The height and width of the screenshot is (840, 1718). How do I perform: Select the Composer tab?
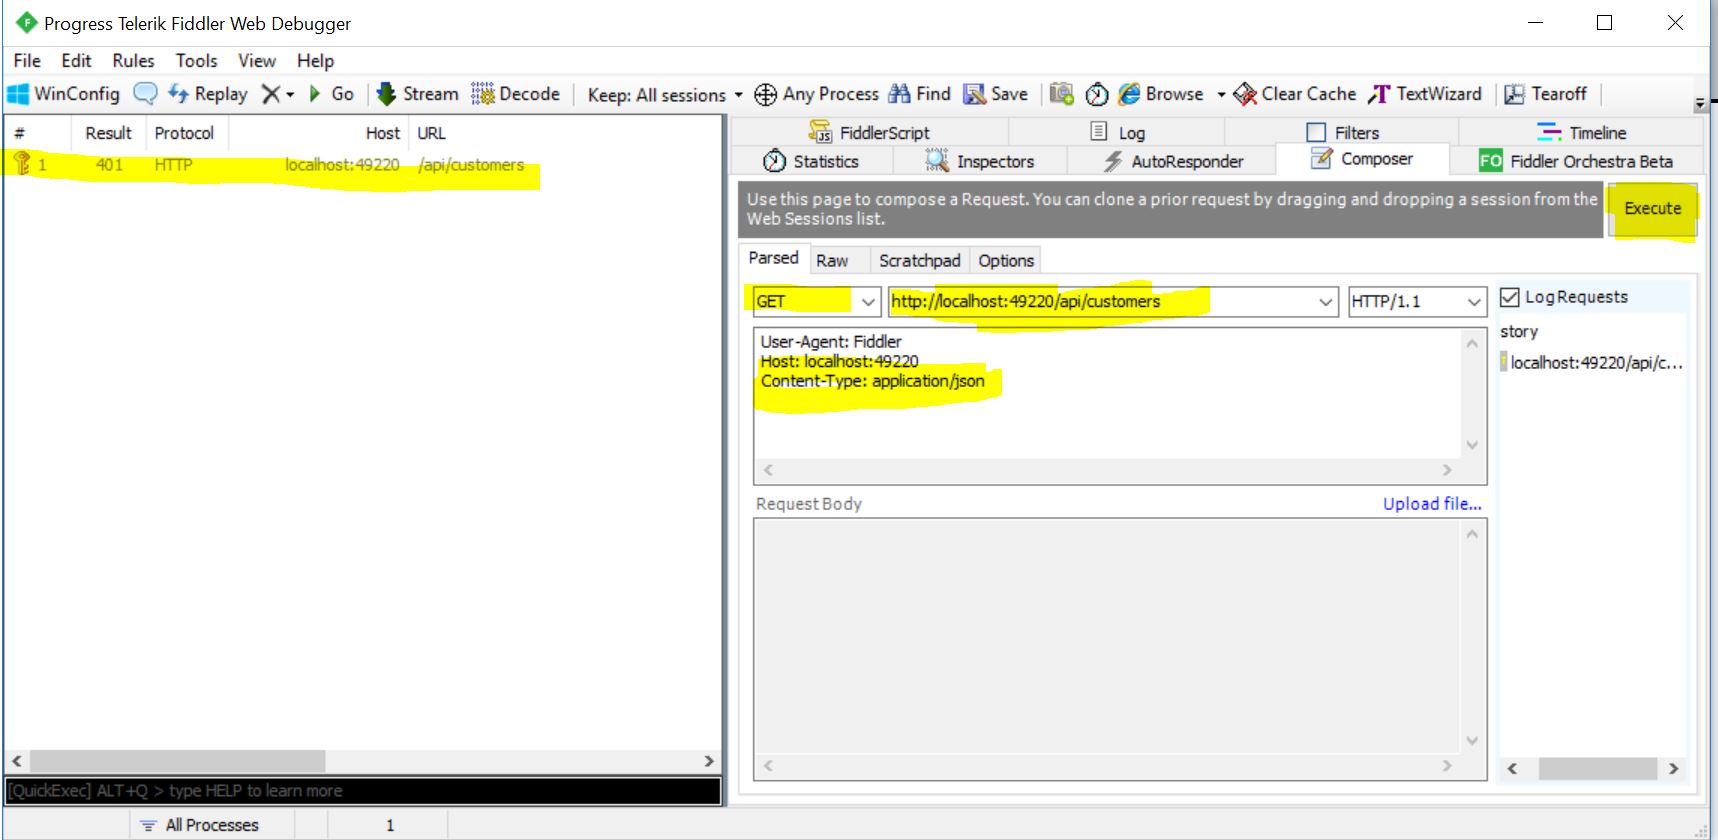point(1362,159)
